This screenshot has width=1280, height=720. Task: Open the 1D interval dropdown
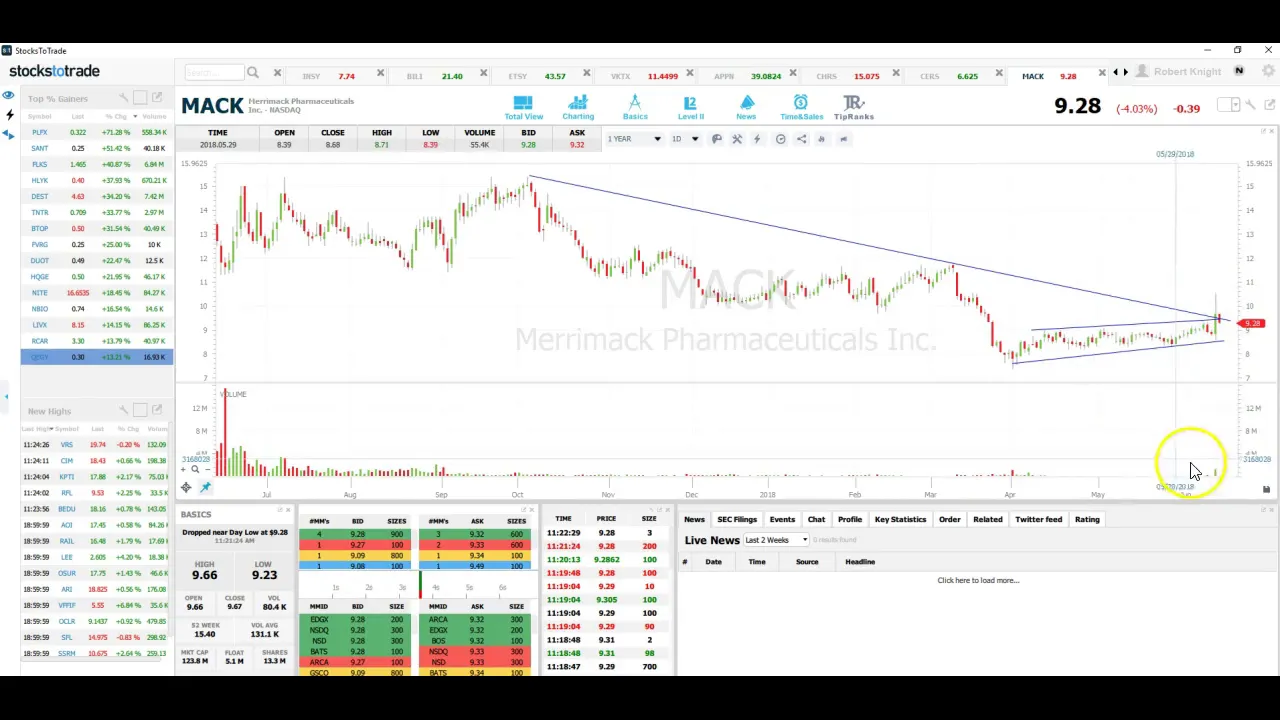(685, 139)
